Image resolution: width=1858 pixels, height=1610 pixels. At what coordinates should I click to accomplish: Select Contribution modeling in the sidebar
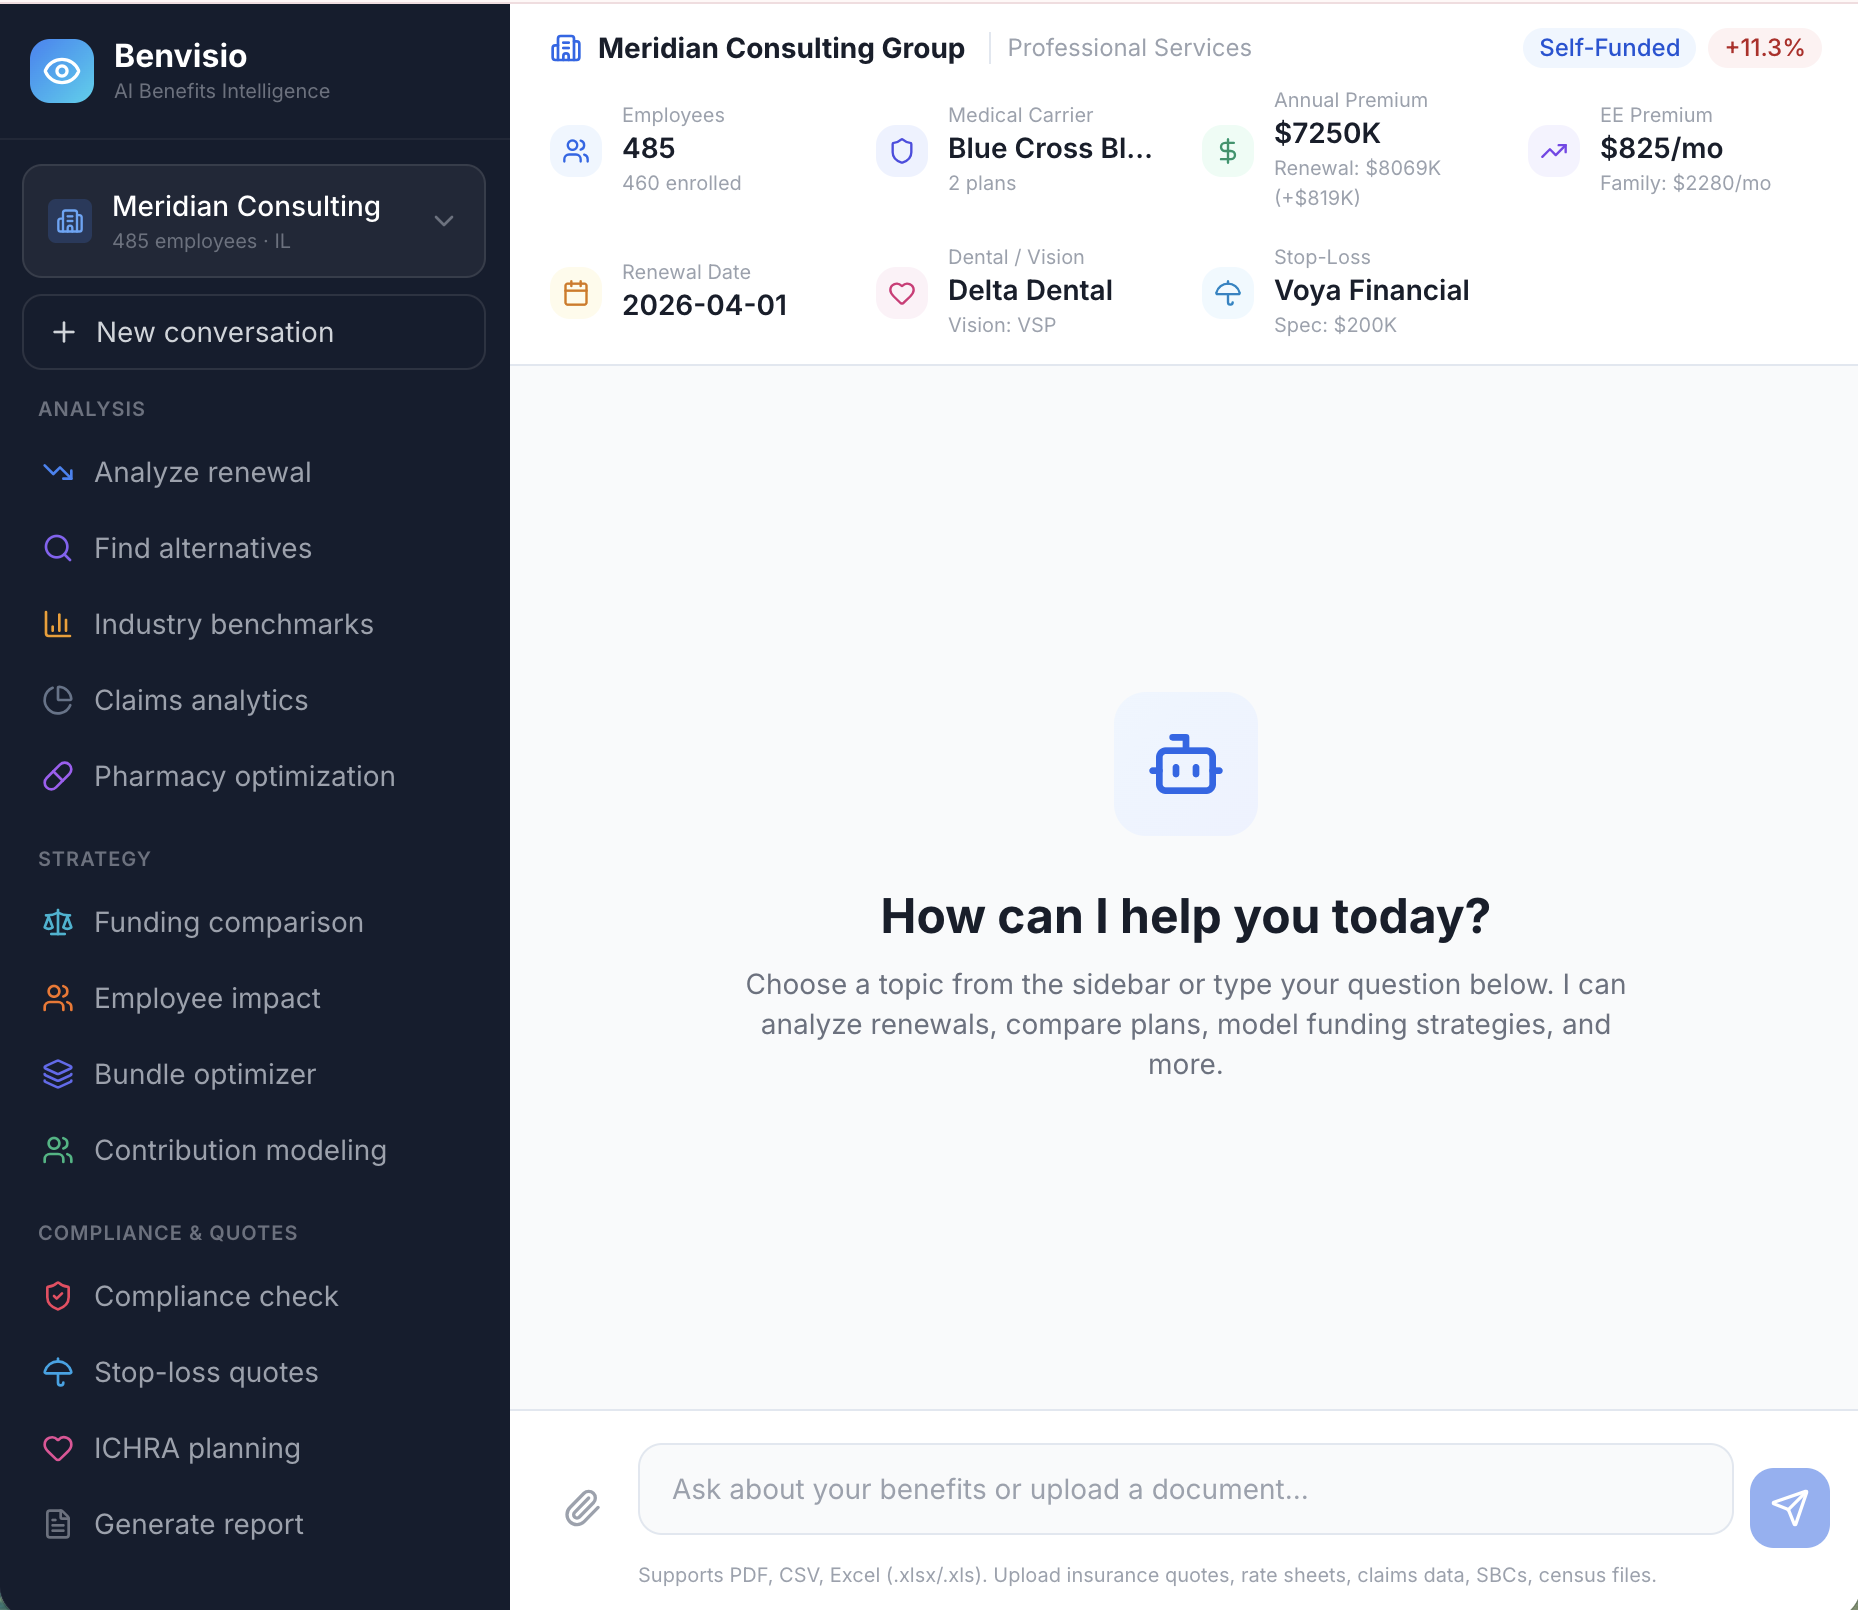pyautogui.click(x=254, y=1150)
